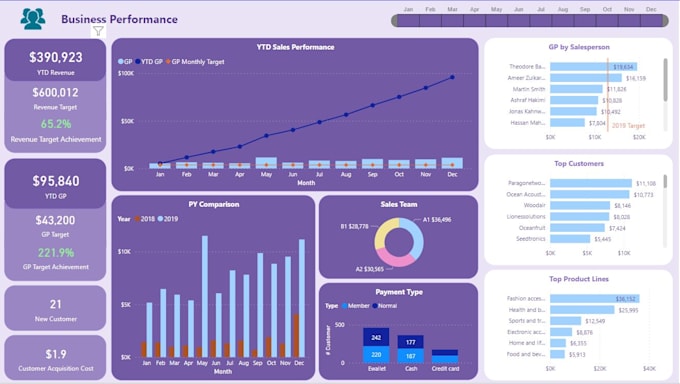This screenshot has width=680, height=384.
Task: Click the Member legend swatch in Payment Type
Action: coord(344,305)
